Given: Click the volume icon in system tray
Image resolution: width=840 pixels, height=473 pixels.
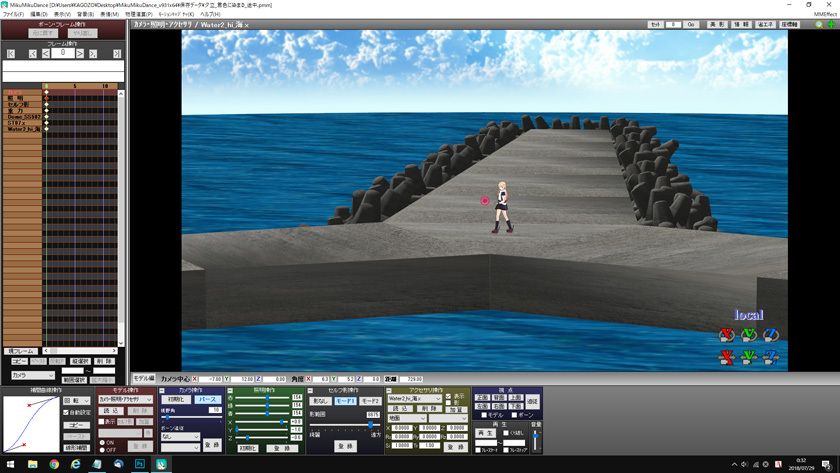Looking at the screenshot, I should (745, 464).
